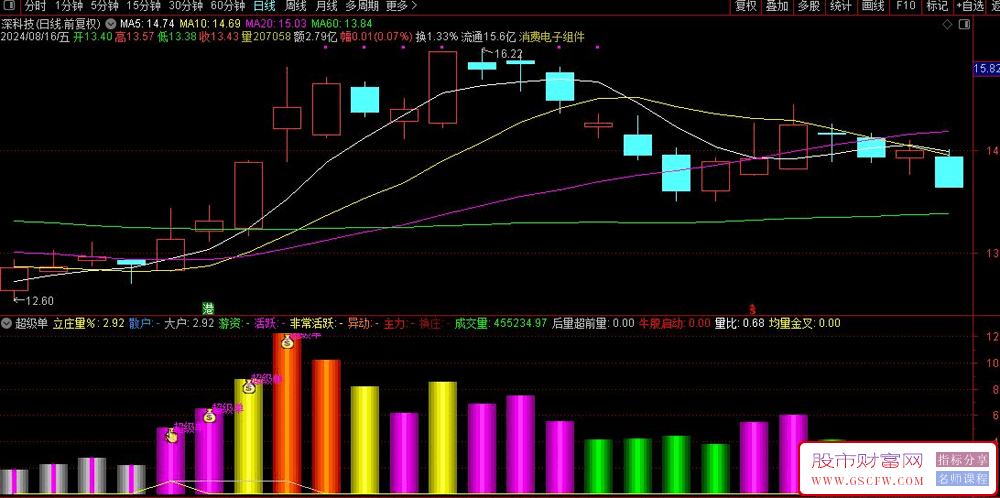Click the 标记 mark button
Screen dimensions: 1000x498
[937, 6]
